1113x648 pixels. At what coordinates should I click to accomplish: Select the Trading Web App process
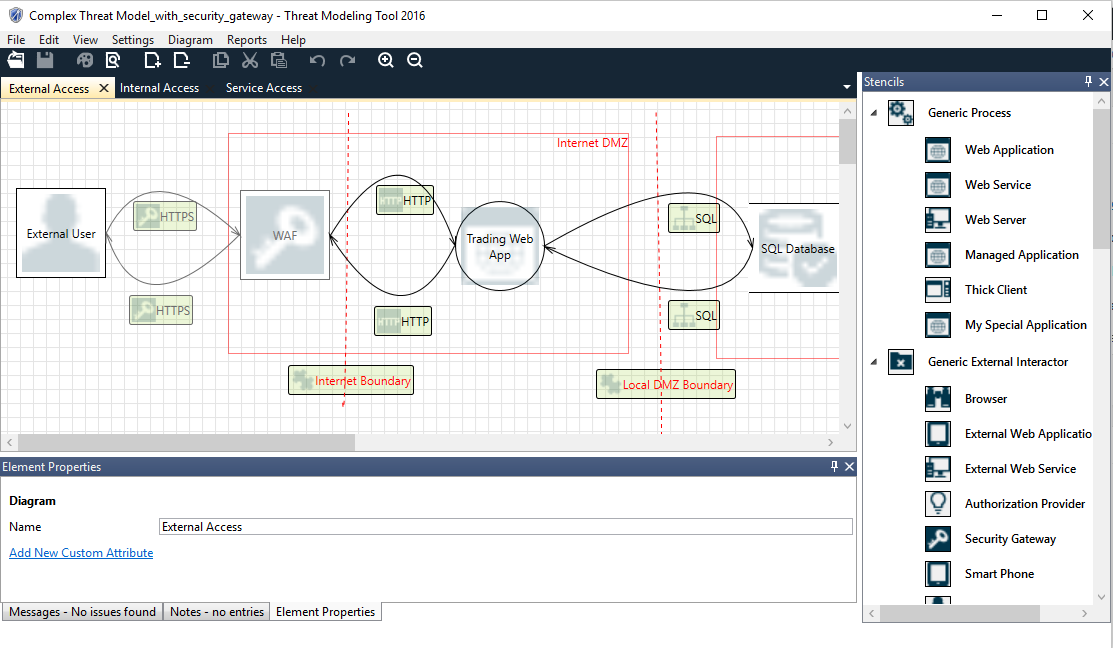[x=500, y=246]
